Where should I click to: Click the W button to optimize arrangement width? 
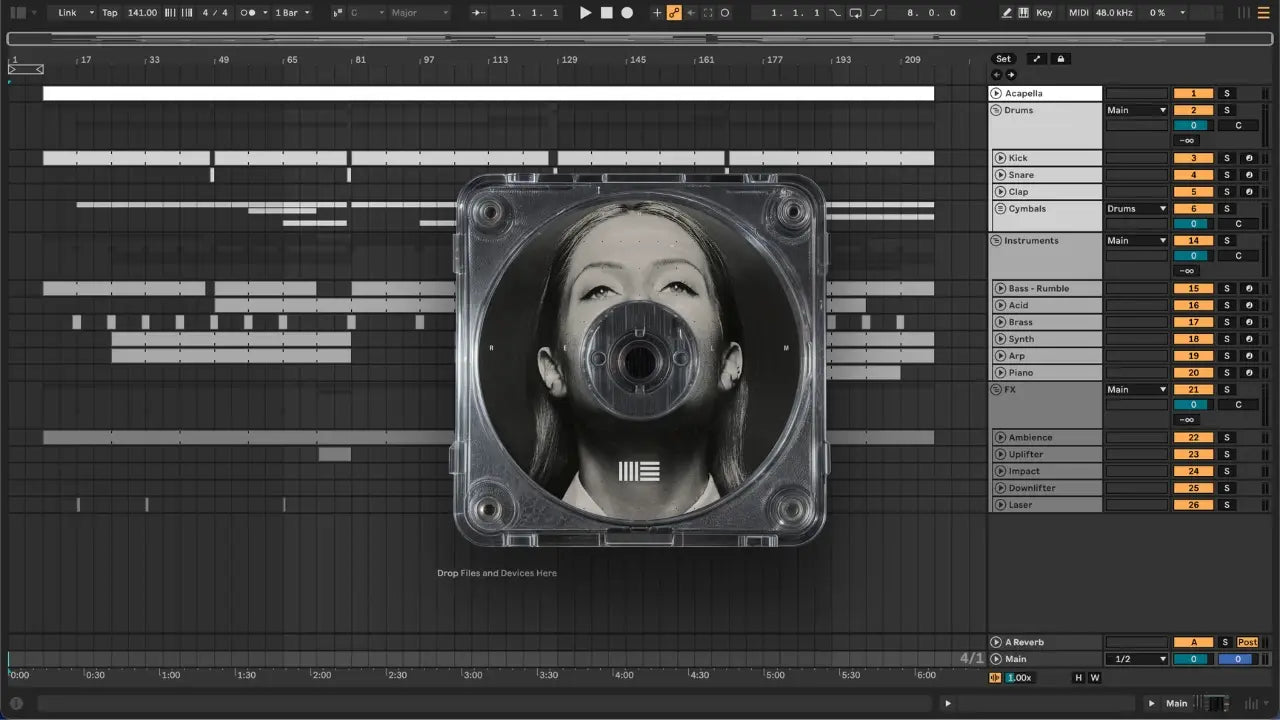(1095, 678)
